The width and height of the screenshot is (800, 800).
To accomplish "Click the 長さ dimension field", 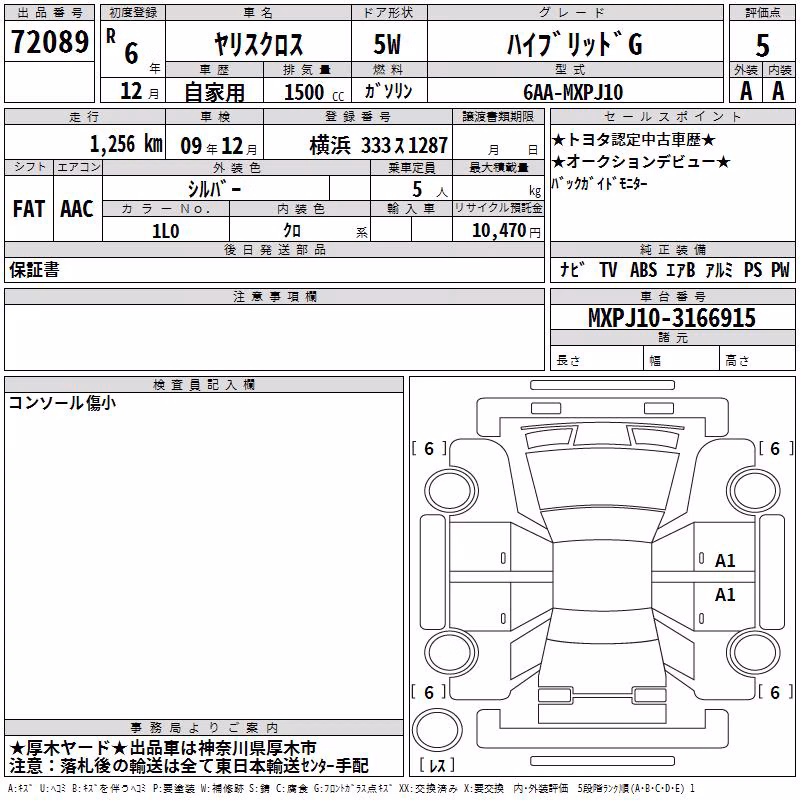I will pos(597,360).
